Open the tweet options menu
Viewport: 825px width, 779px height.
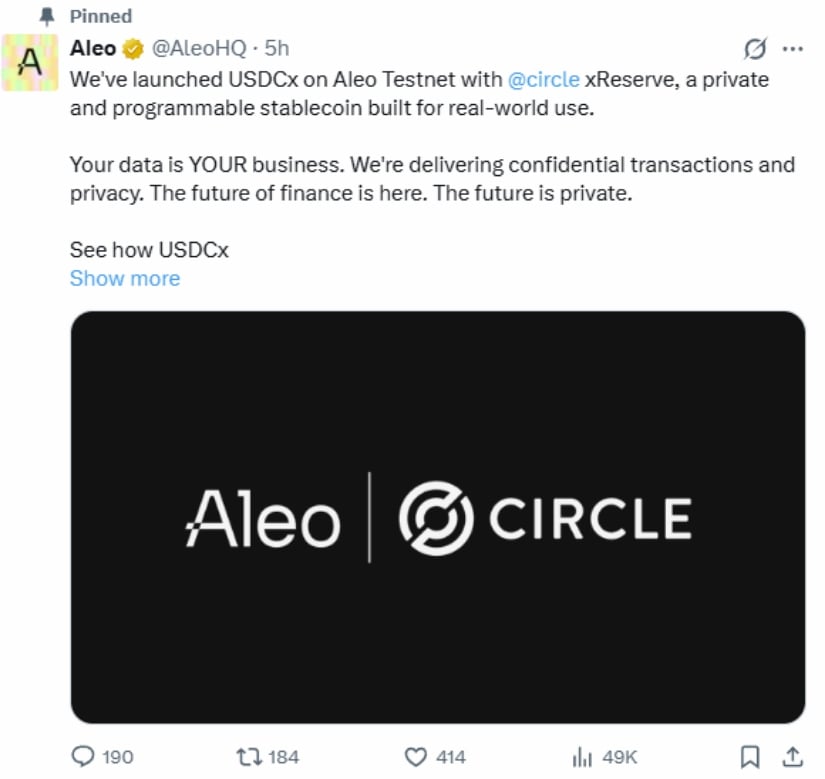point(793,48)
